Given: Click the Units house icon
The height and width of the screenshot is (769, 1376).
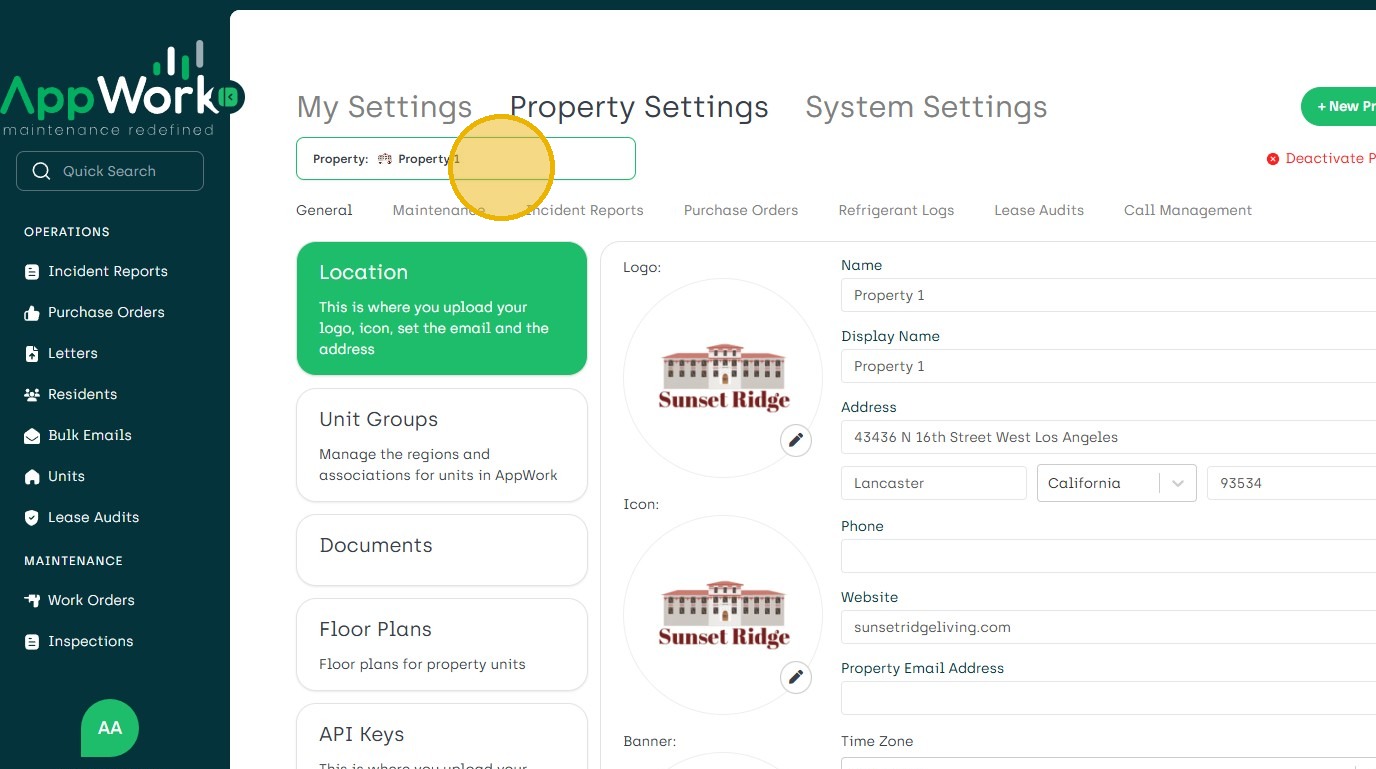Looking at the screenshot, I should click(32, 477).
